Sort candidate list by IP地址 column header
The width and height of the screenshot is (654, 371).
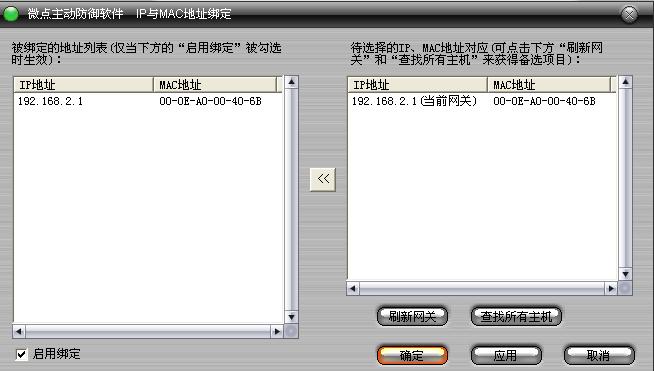(x=418, y=85)
